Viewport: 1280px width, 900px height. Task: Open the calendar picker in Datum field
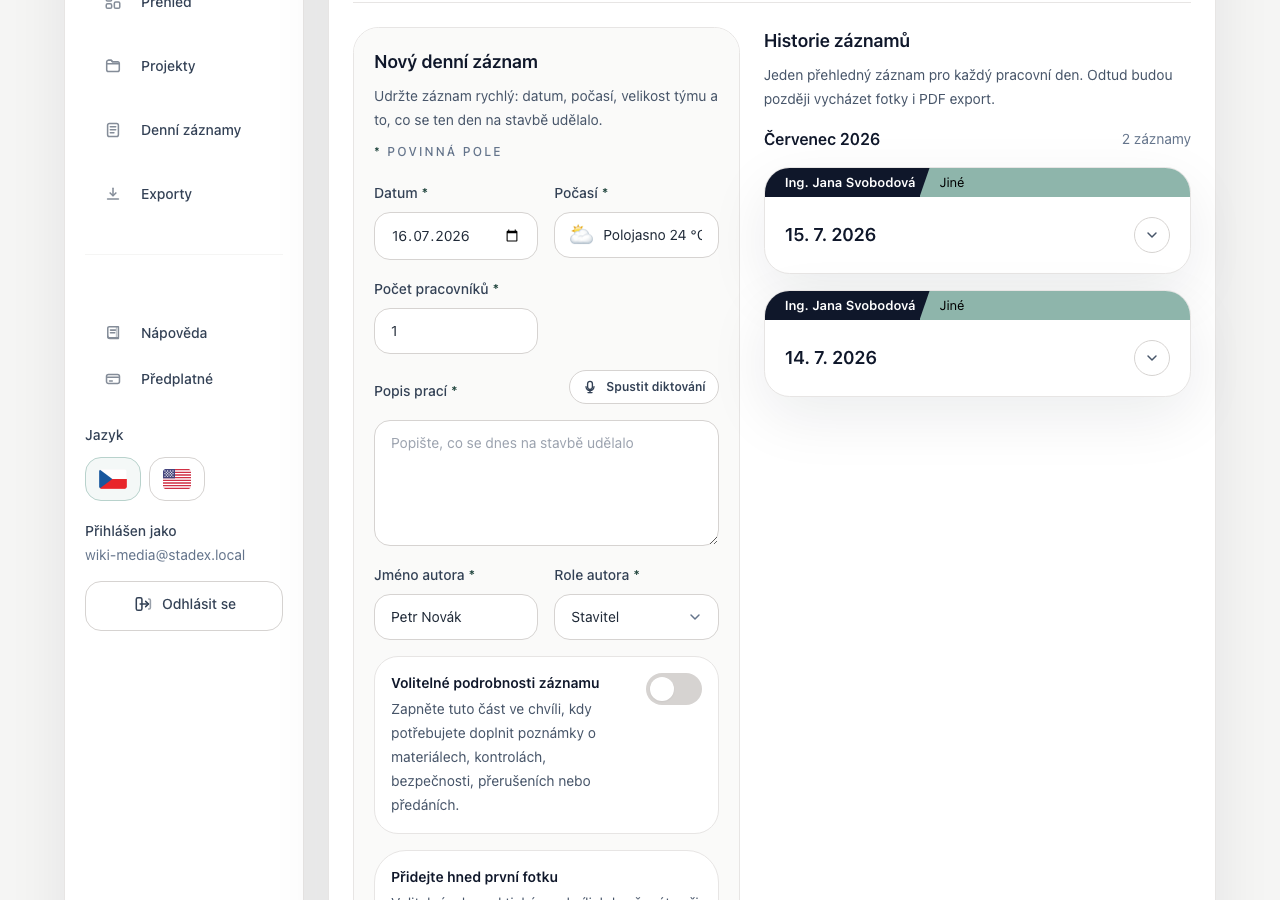tap(512, 236)
